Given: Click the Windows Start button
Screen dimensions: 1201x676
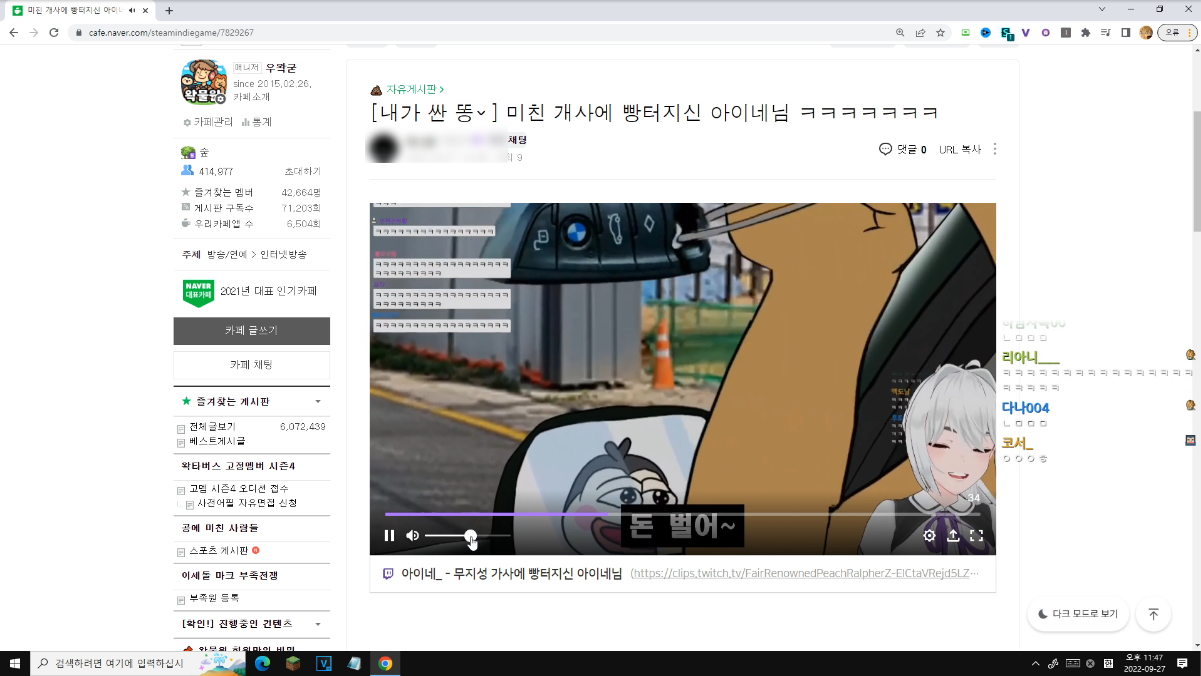Looking at the screenshot, I should point(15,663).
